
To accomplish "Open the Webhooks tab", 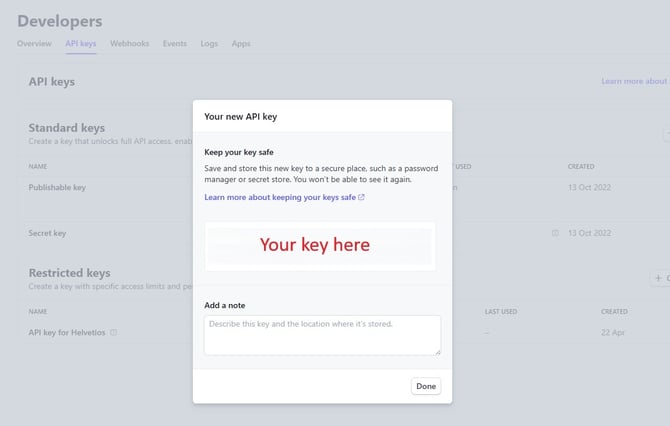I will 130,44.
